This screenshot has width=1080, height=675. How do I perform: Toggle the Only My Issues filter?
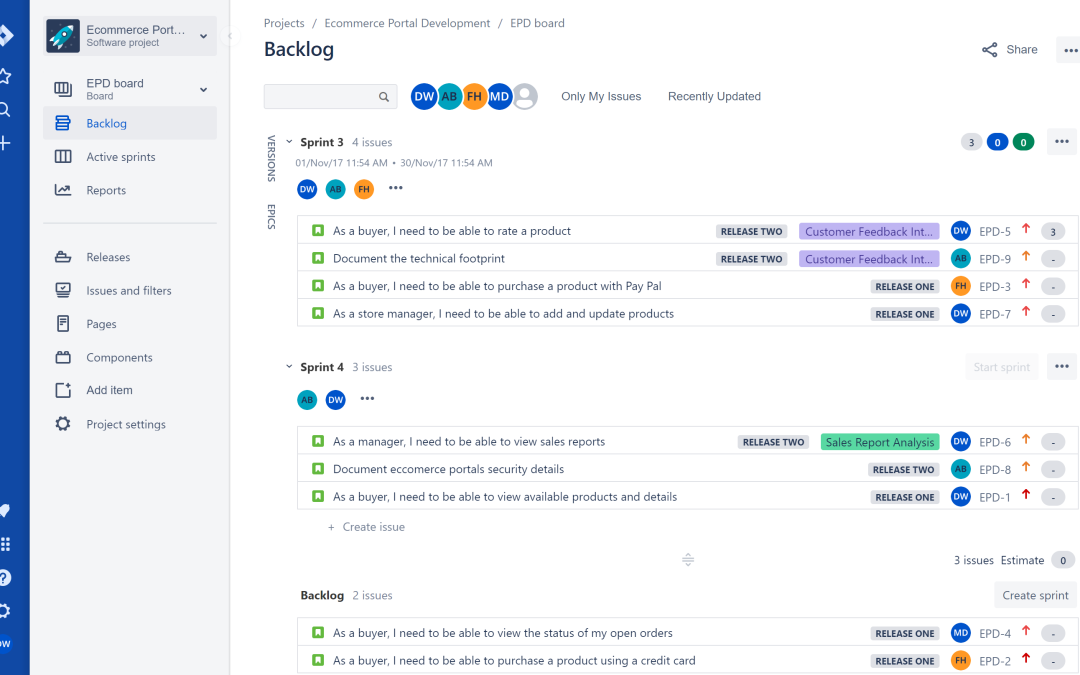[x=601, y=97]
